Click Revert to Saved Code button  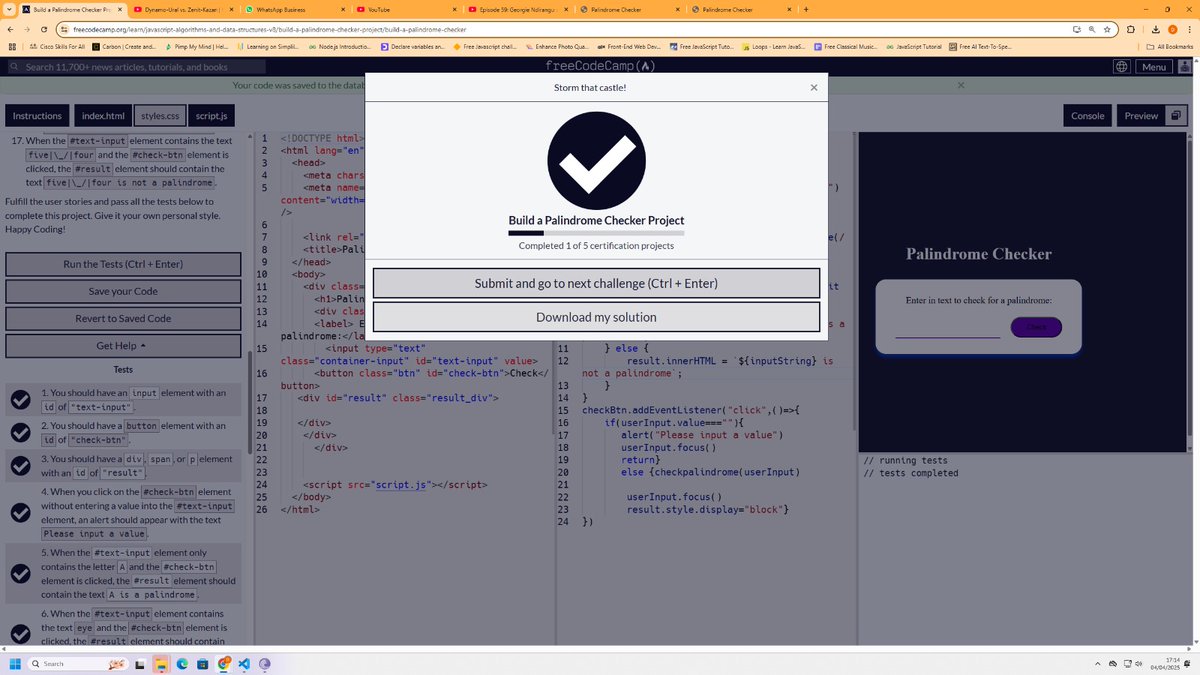[x=123, y=318]
